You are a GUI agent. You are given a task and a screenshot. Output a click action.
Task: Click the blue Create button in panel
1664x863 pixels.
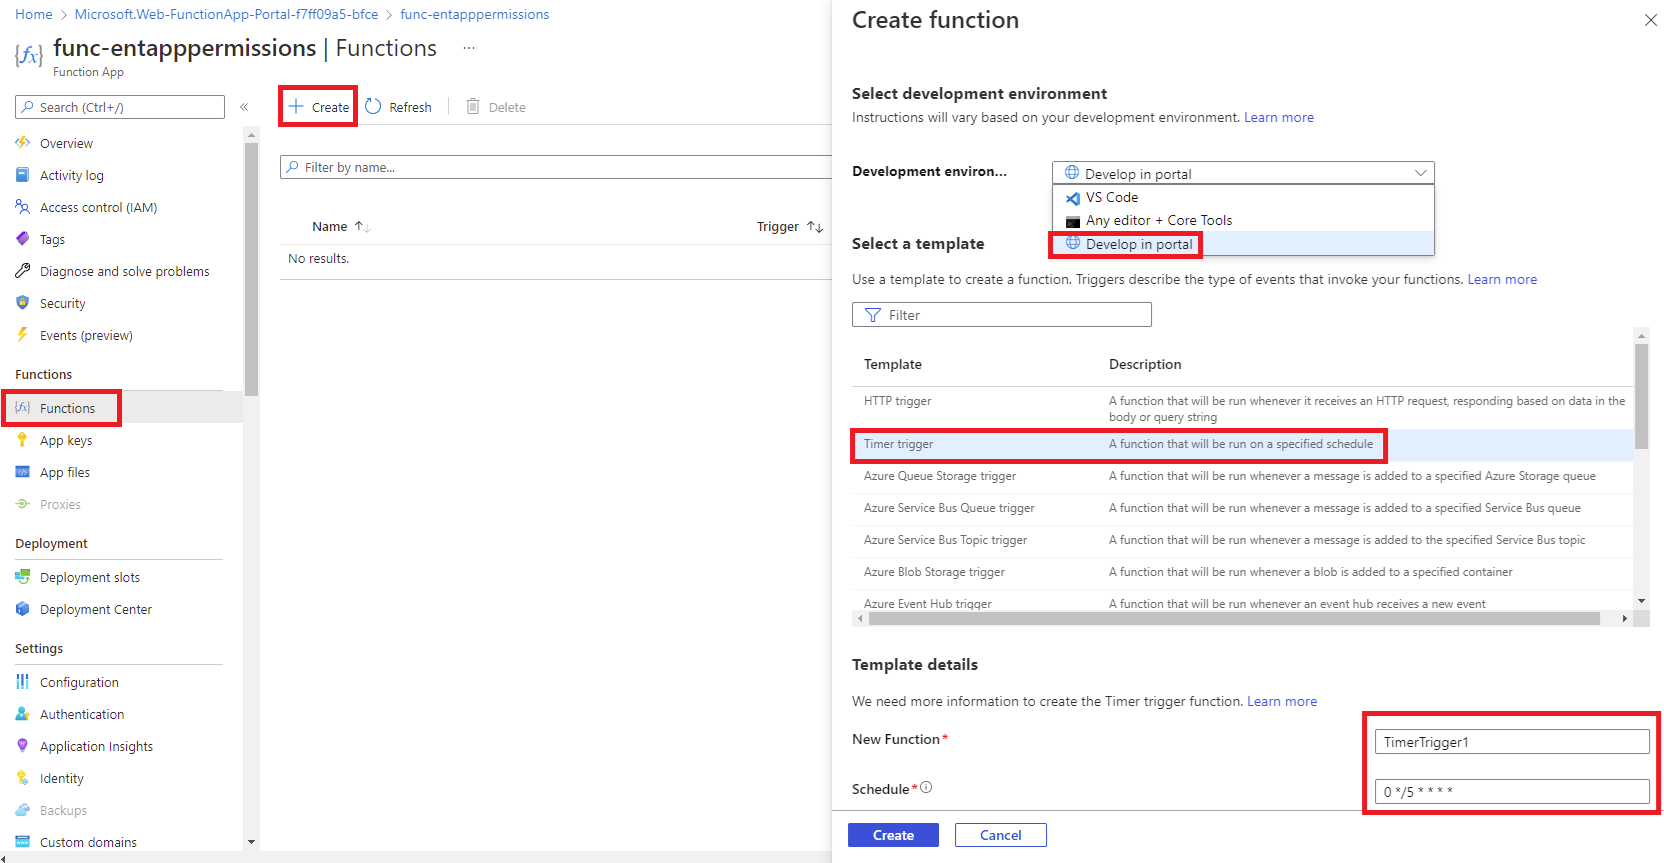(893, 835)
